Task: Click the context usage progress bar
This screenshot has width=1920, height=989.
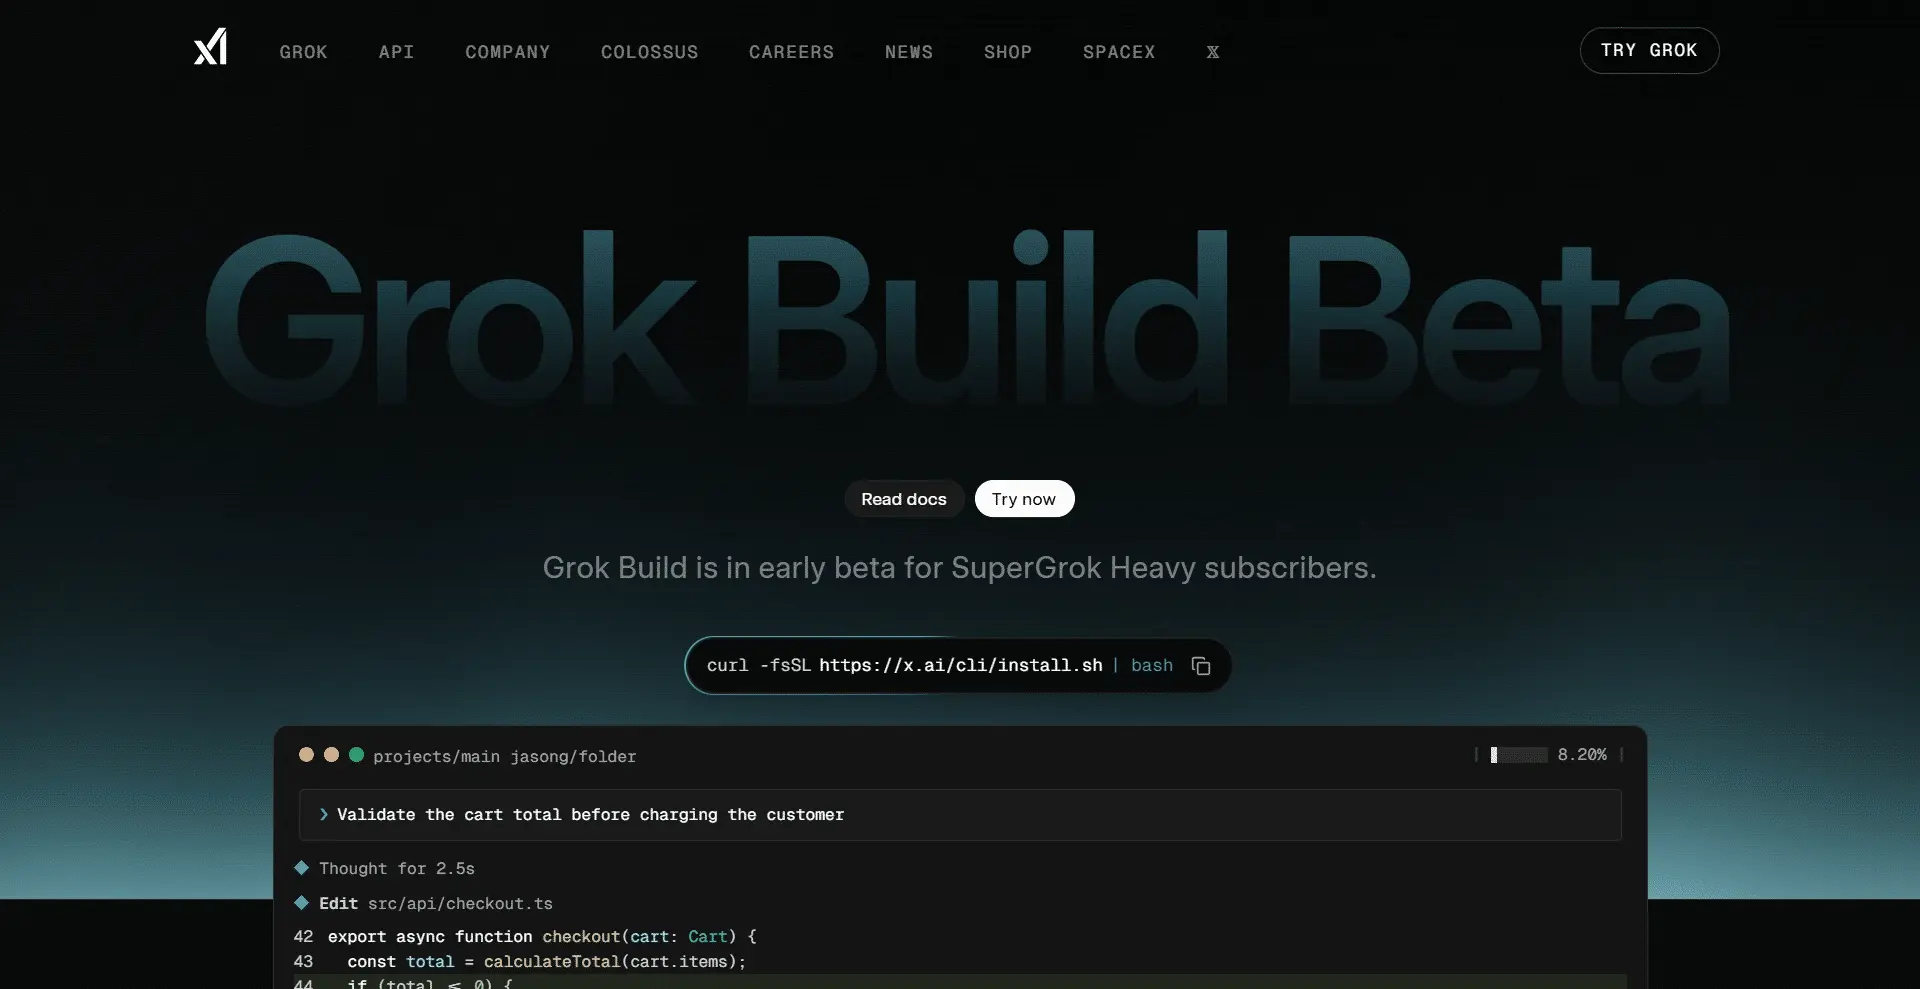Action: tap(1518, 755)
